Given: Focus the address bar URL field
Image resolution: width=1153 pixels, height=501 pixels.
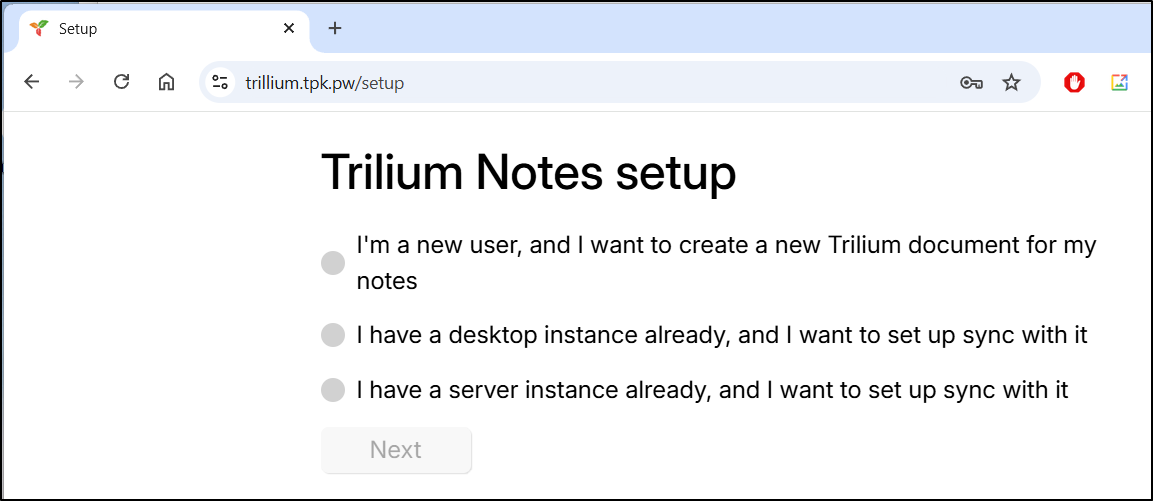Looking at the screenshot, I should pyautogui.click(x=588, y=82).
